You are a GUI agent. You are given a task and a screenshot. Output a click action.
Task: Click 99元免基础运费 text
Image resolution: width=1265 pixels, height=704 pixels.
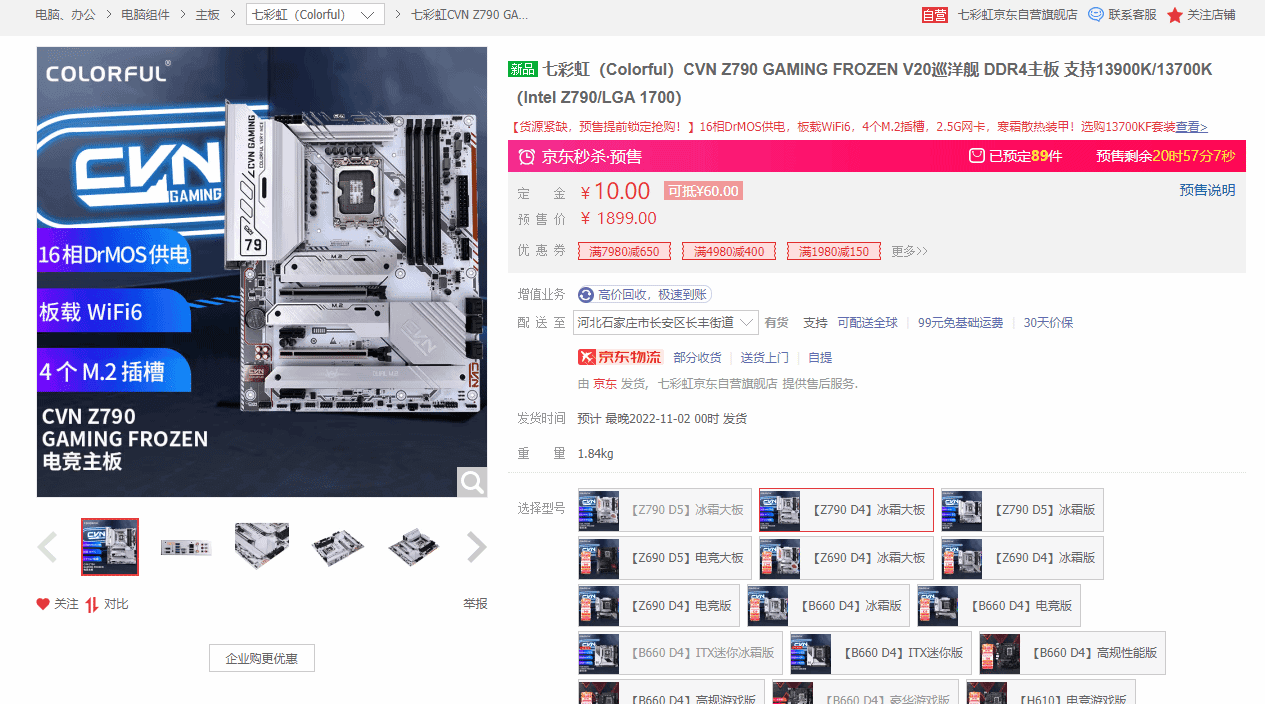click(x=961, y=323)
